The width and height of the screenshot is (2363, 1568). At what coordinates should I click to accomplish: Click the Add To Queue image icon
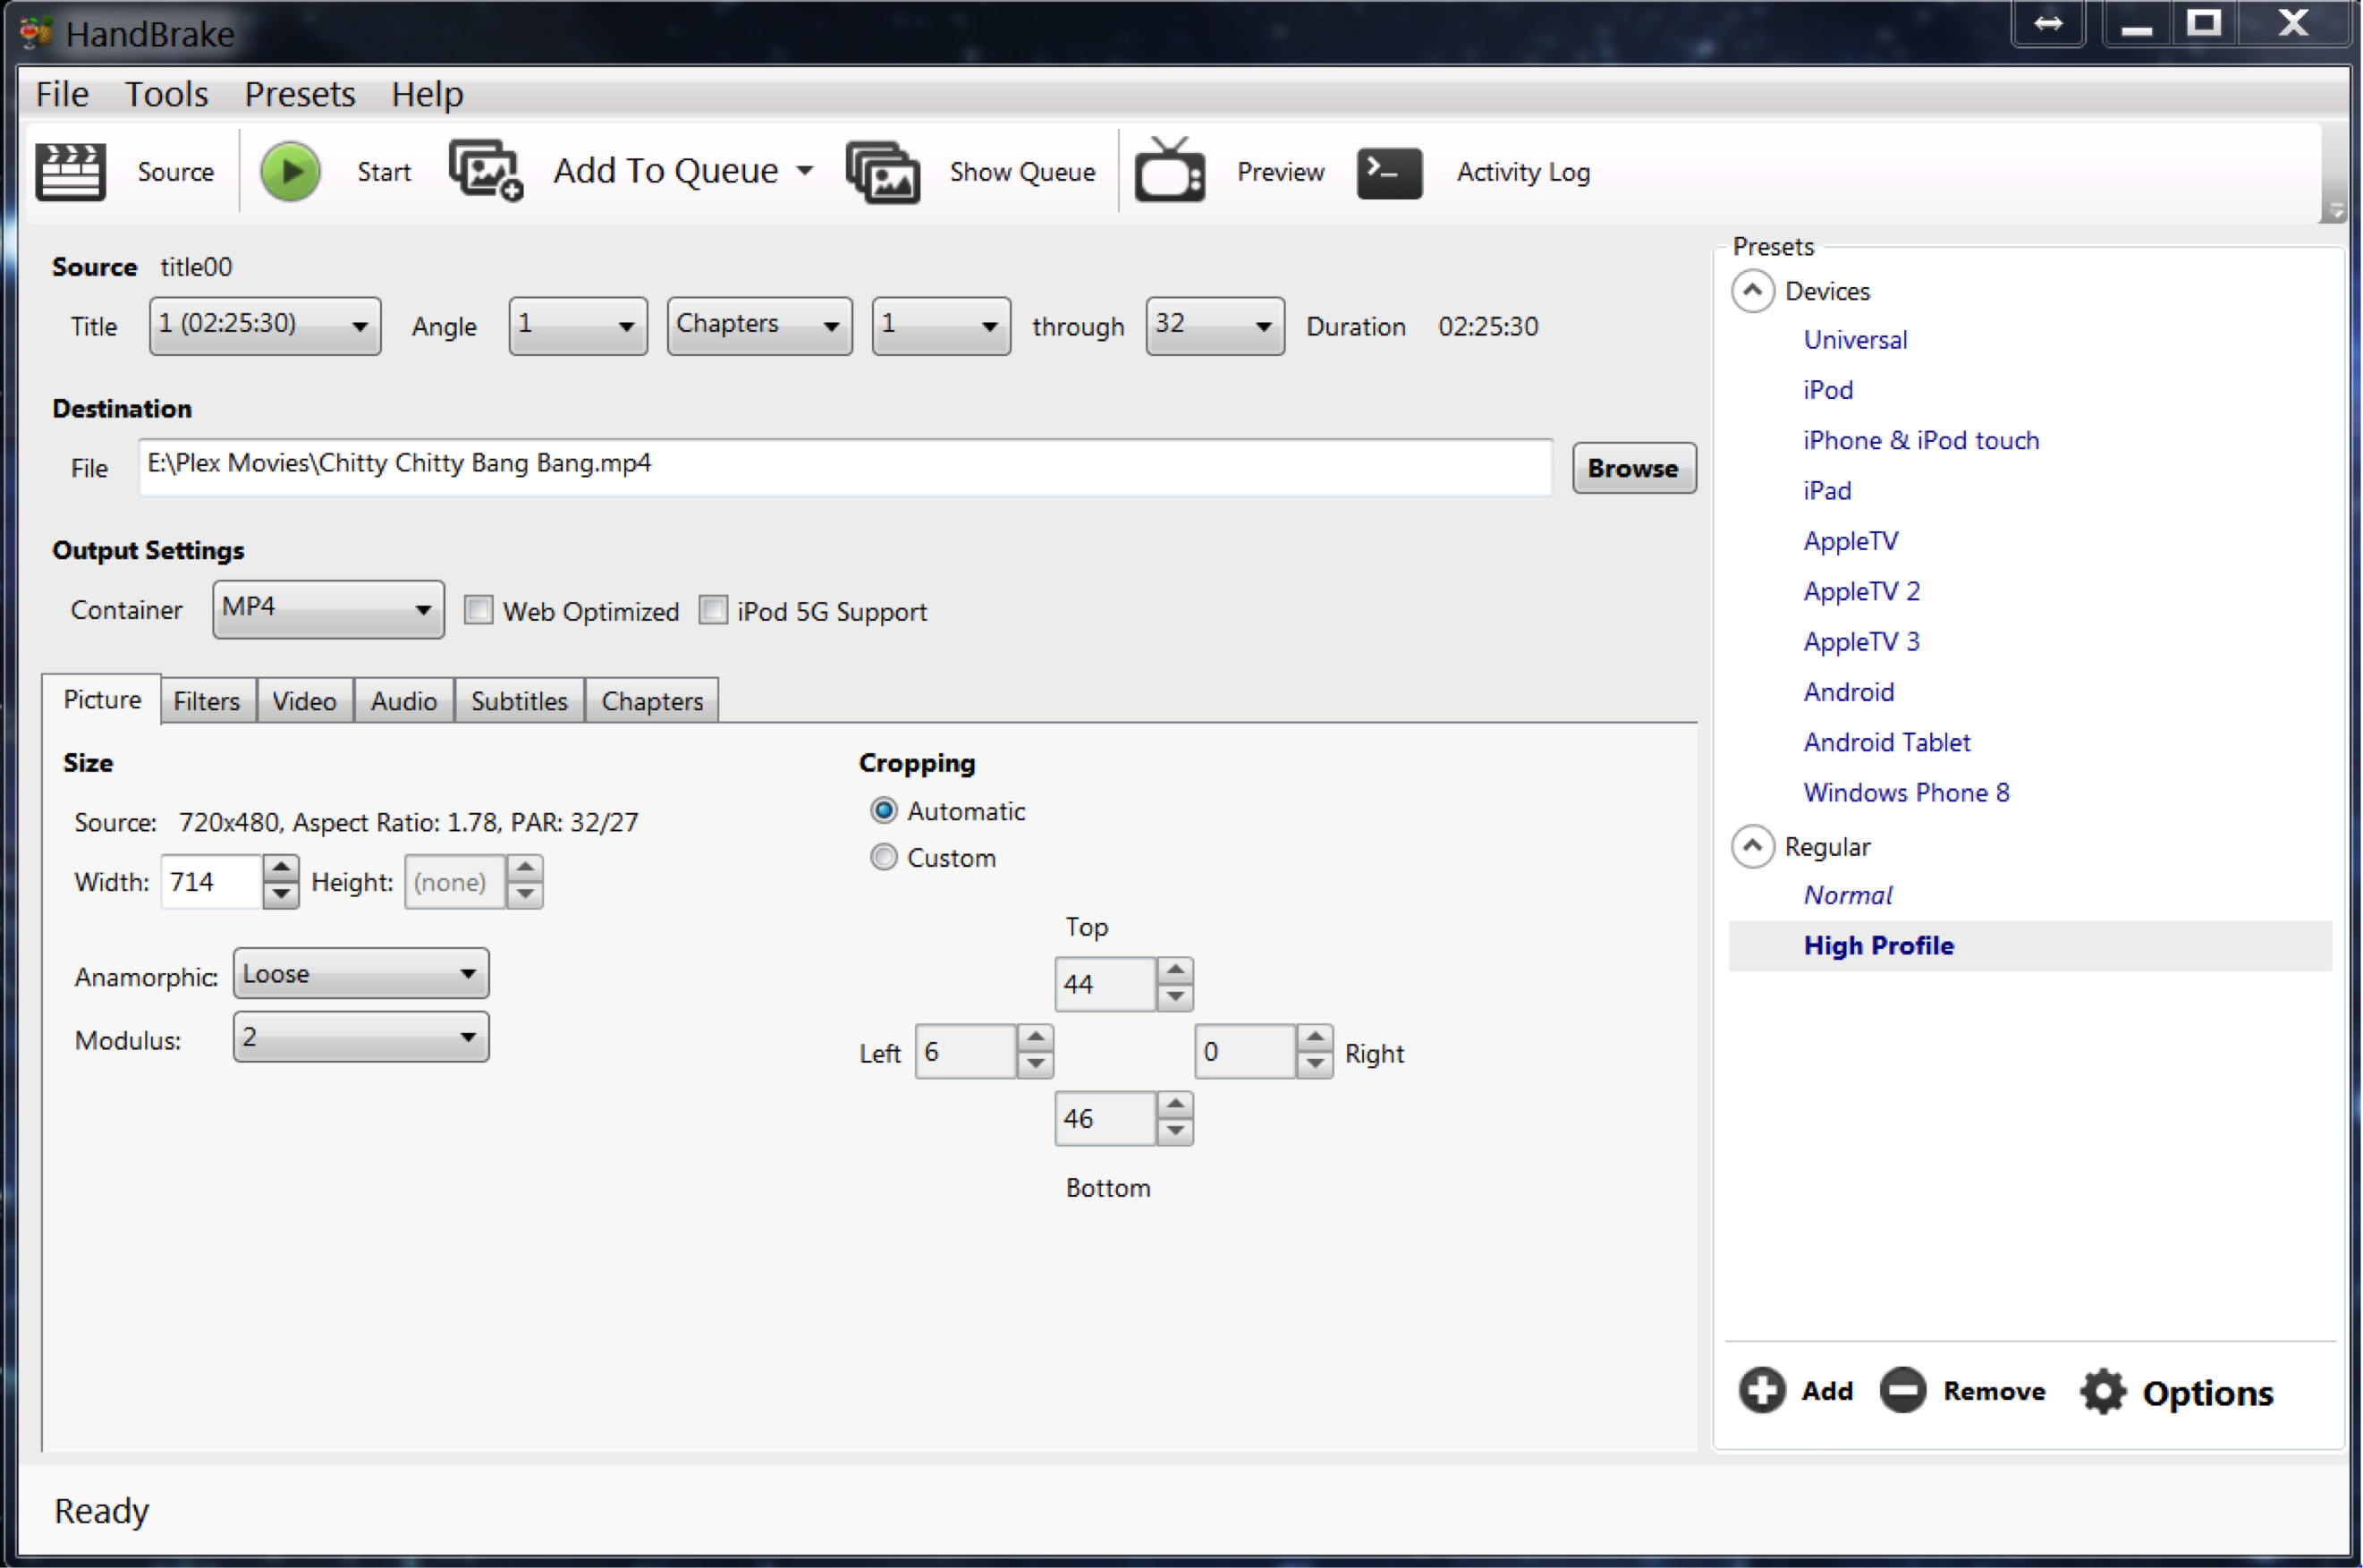click(486, 171)
